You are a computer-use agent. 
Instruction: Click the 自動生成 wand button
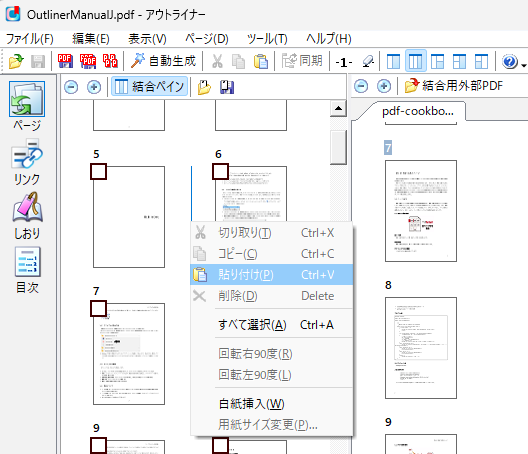pos(163,61)
